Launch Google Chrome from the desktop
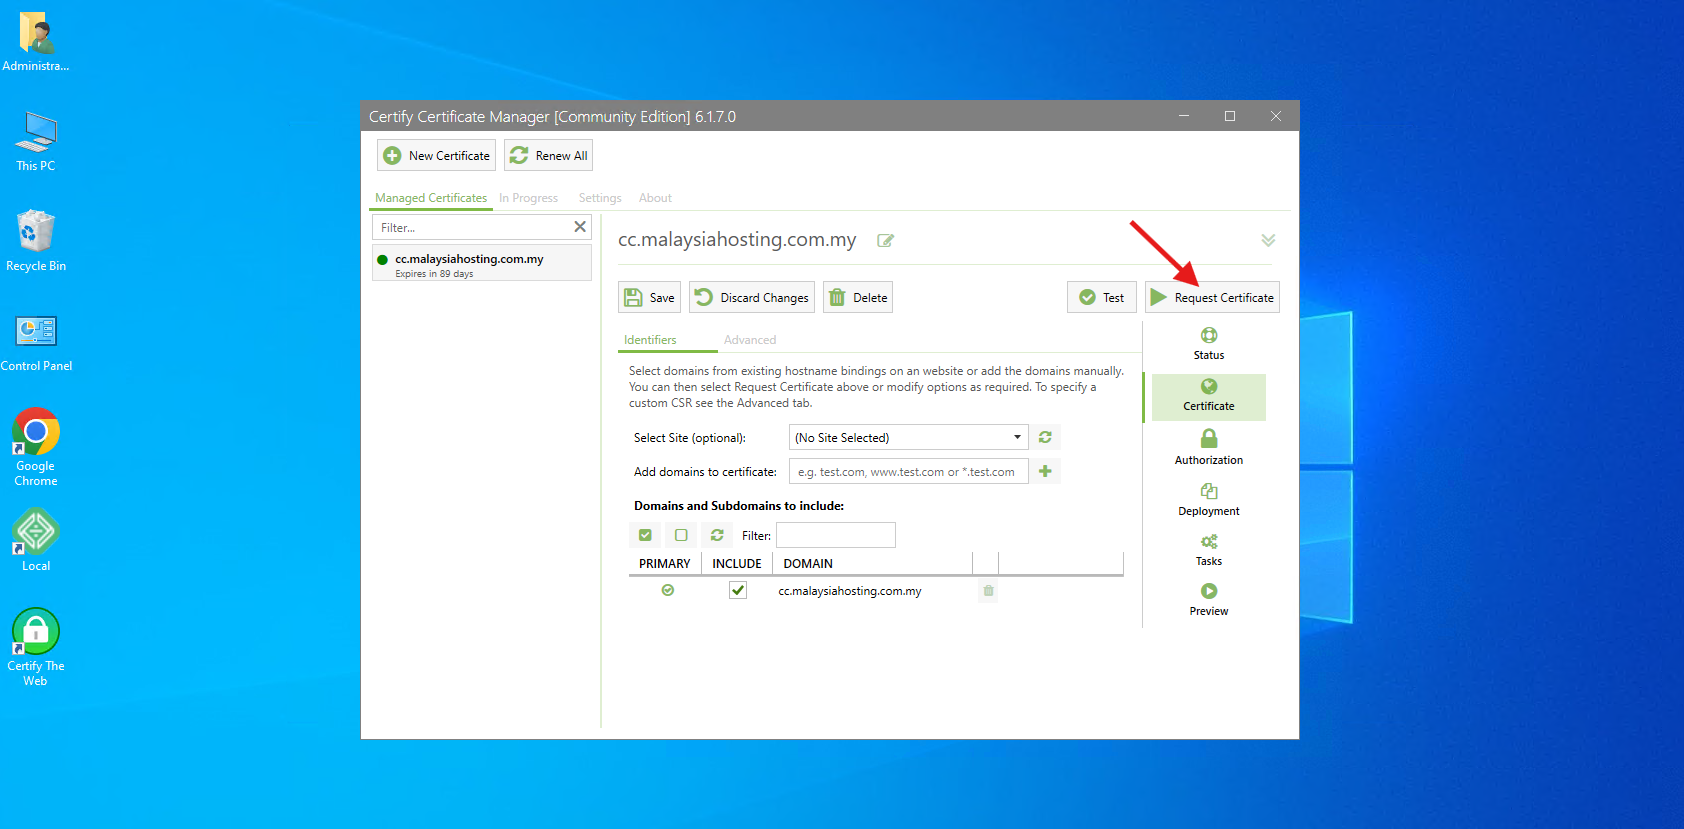Image resolution: width=1684 pixels, height=829 pixels. [36, 447]
